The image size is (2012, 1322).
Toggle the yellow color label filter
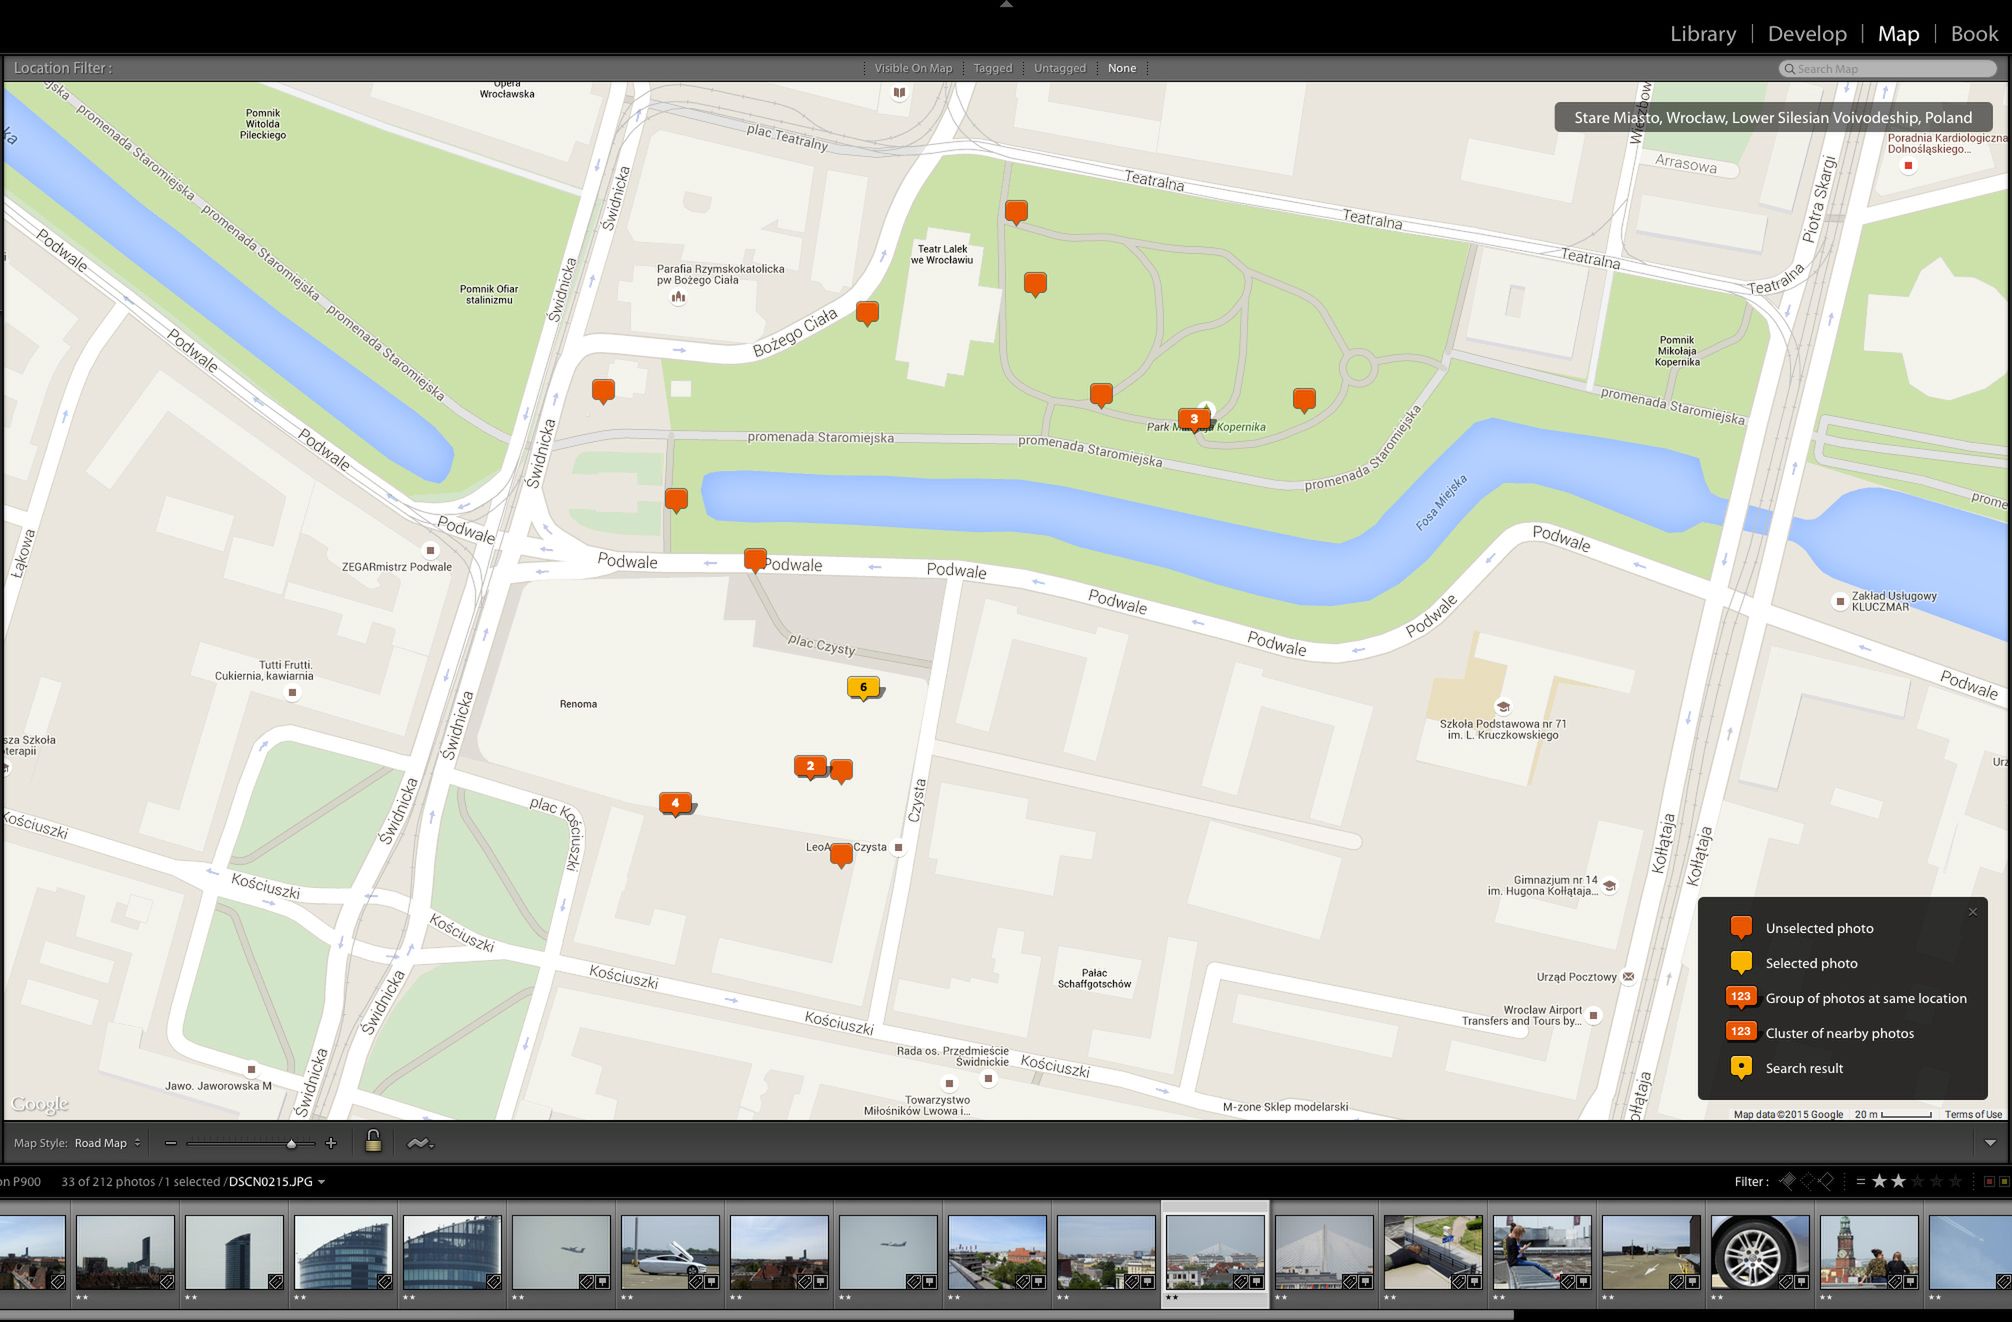[2005, 1182]
